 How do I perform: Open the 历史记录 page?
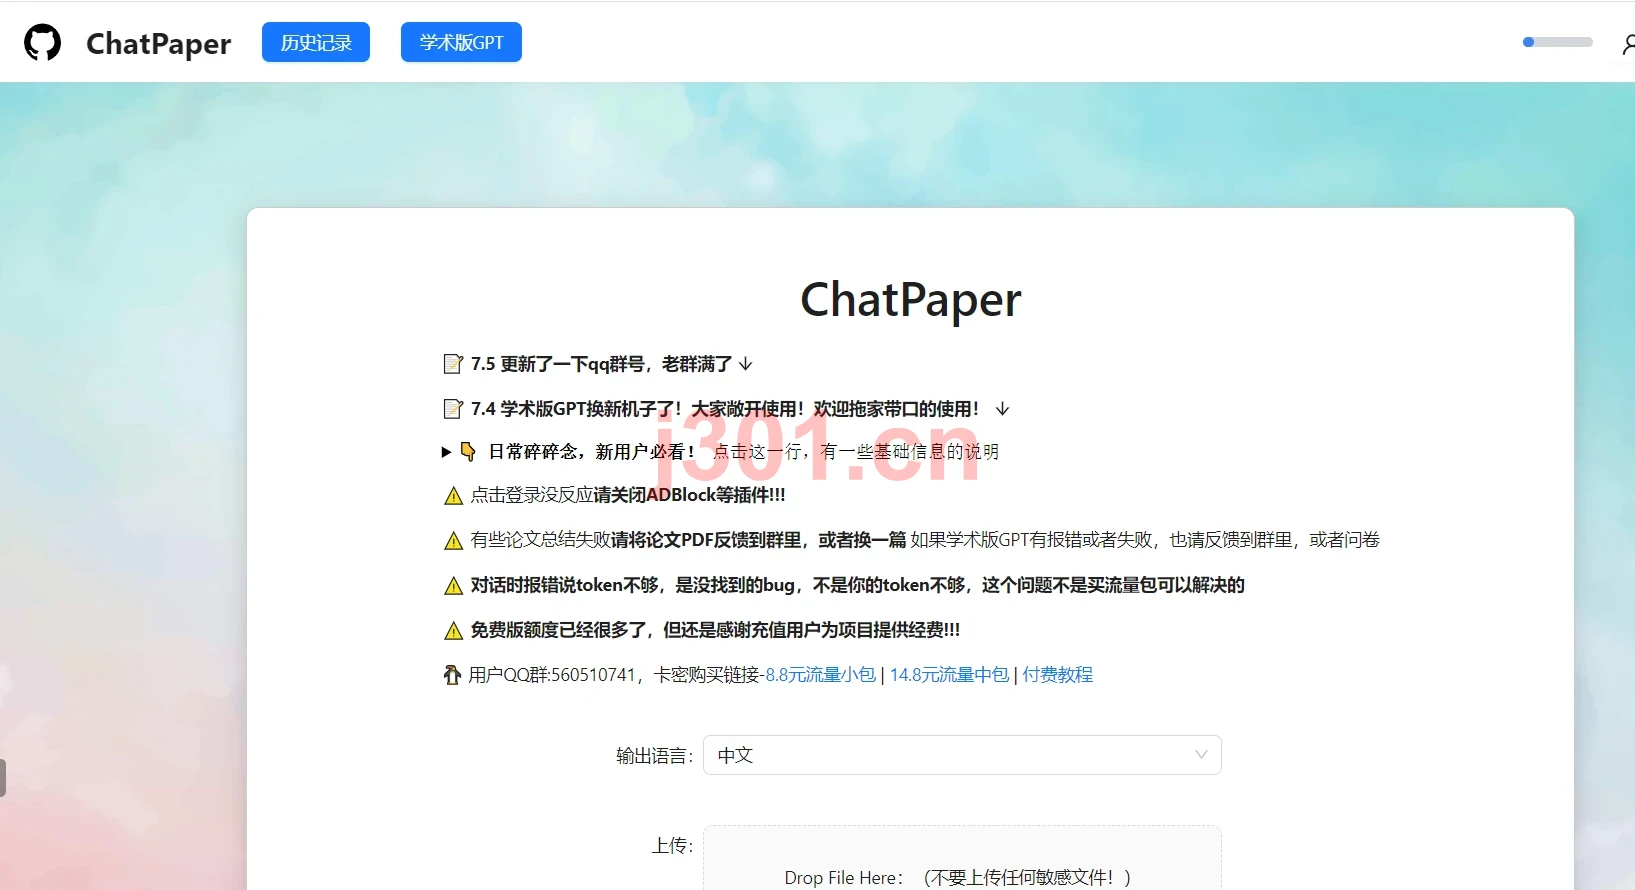pyautogui.click(x=316, y=42)
